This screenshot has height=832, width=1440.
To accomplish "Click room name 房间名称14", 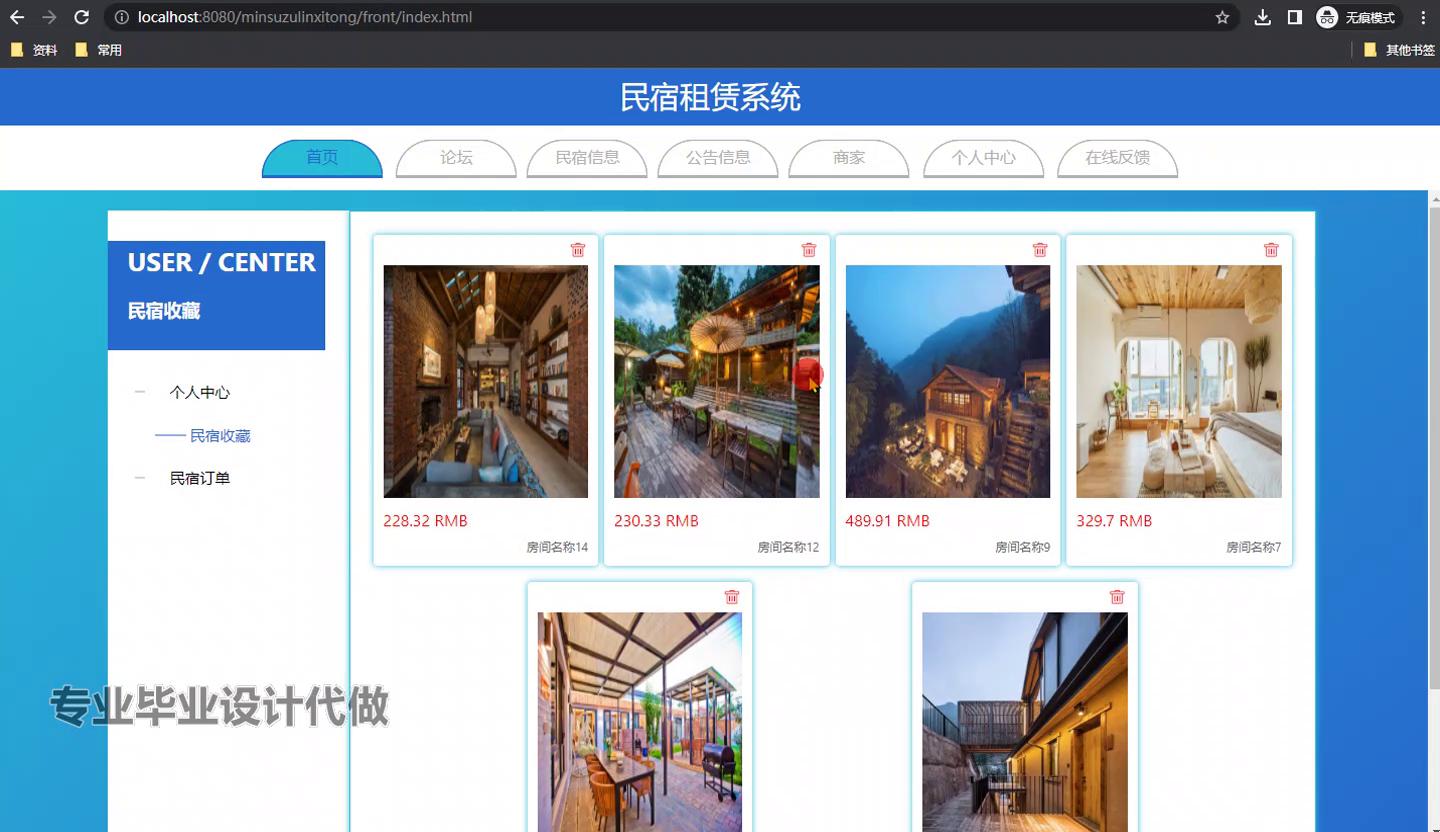I will (x=557, y=547).
